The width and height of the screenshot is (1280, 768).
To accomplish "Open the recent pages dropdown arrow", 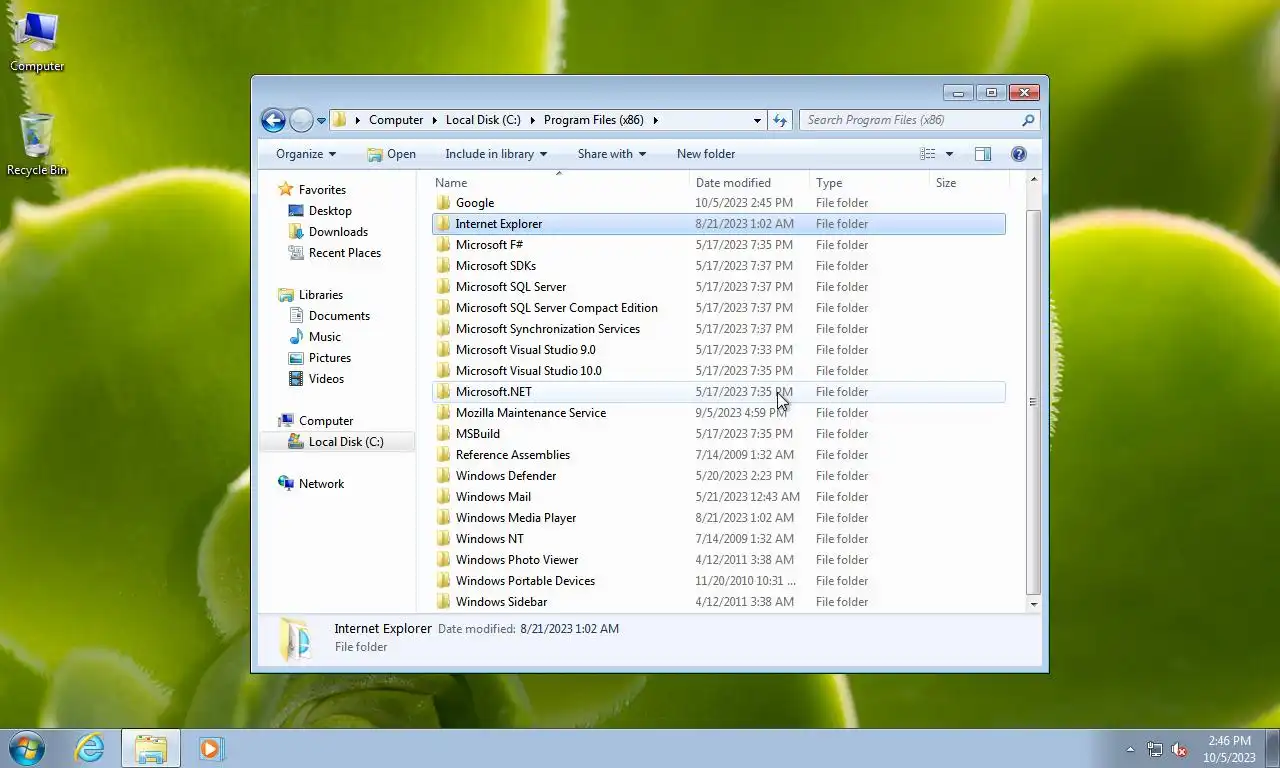I will (x=321, y=120).
